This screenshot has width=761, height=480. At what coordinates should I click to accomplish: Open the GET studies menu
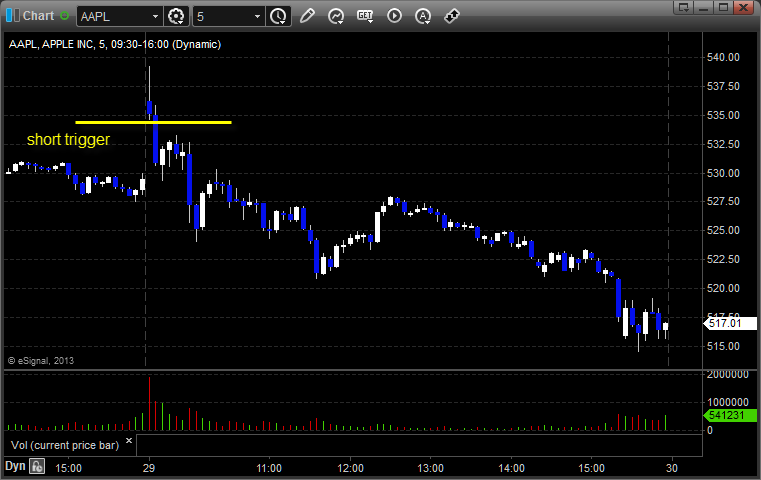click(x=365, y=16)
